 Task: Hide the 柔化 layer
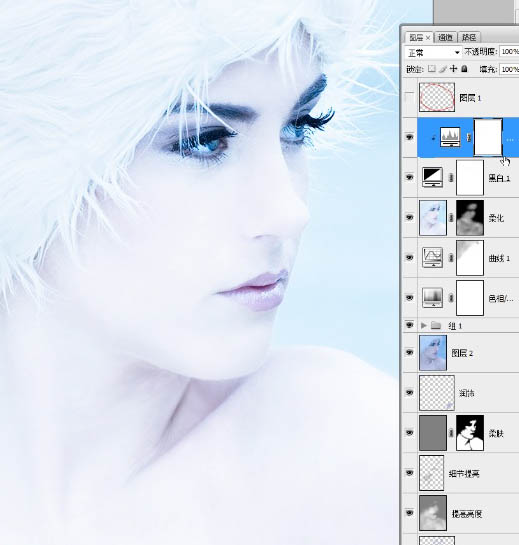coord(409,217)
